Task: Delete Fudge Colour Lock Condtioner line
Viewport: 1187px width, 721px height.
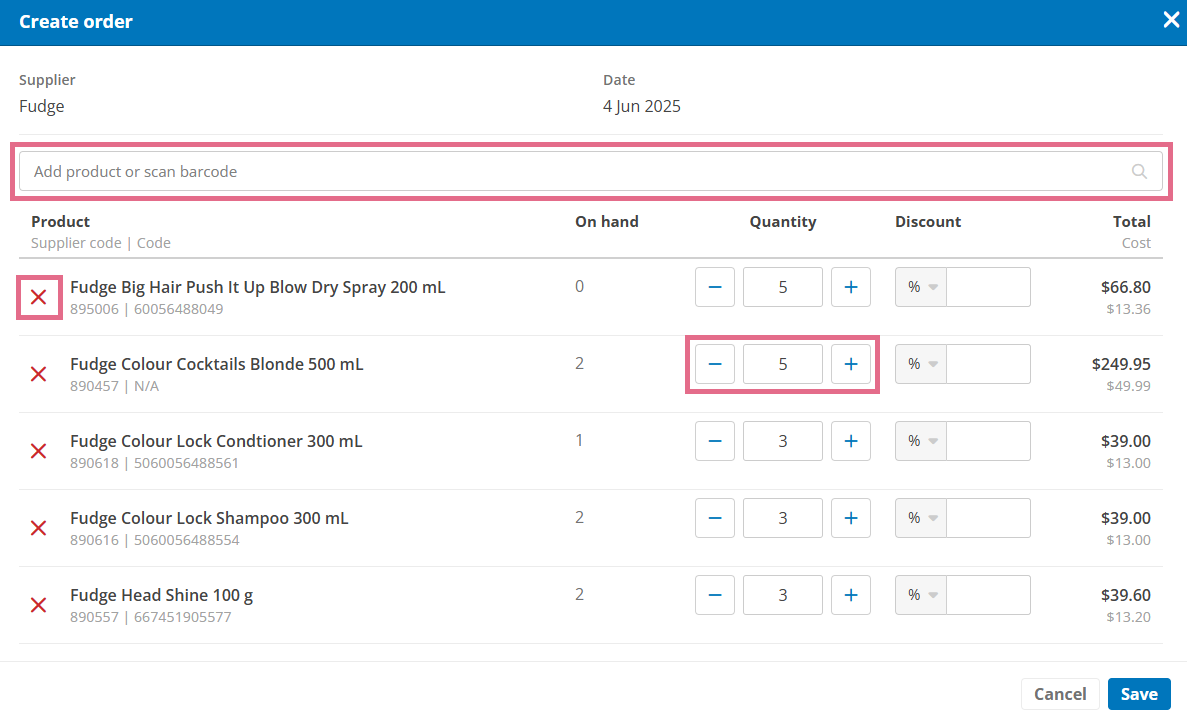Action: click(x=39, y=451)
